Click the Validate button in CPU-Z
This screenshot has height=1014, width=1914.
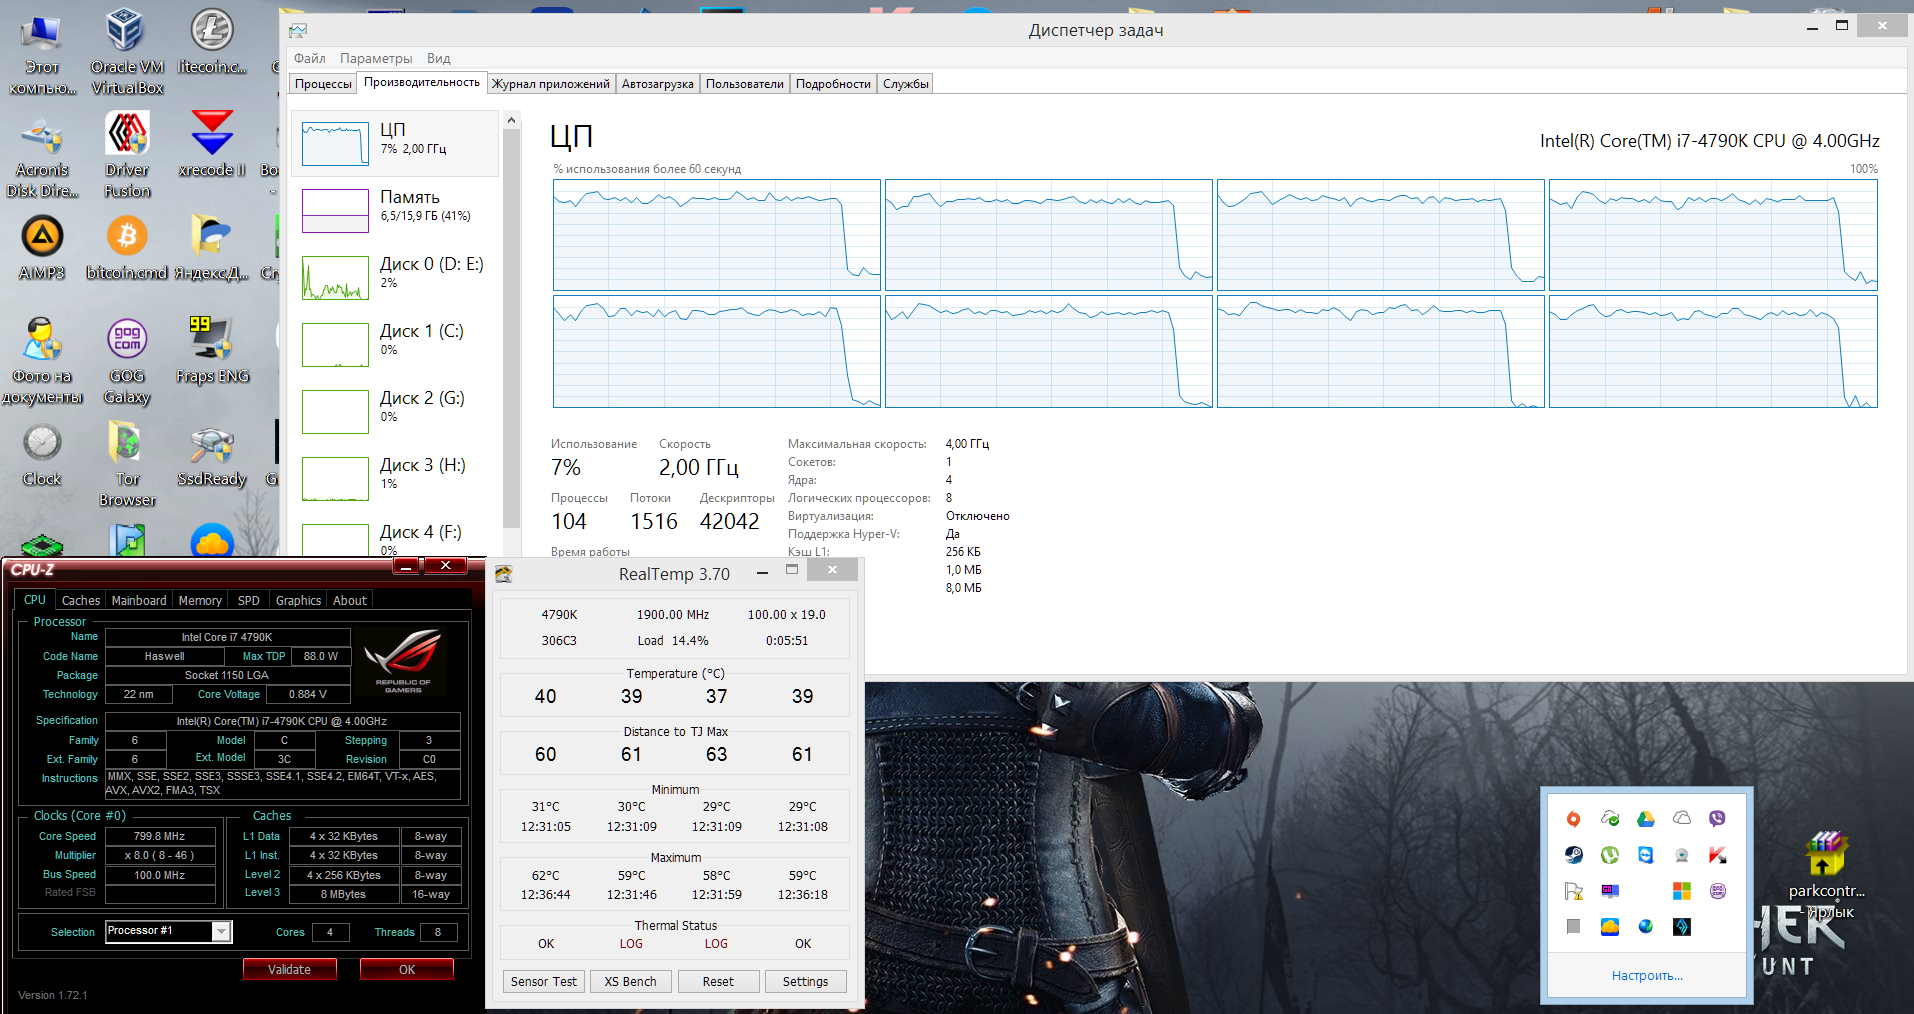289,969
